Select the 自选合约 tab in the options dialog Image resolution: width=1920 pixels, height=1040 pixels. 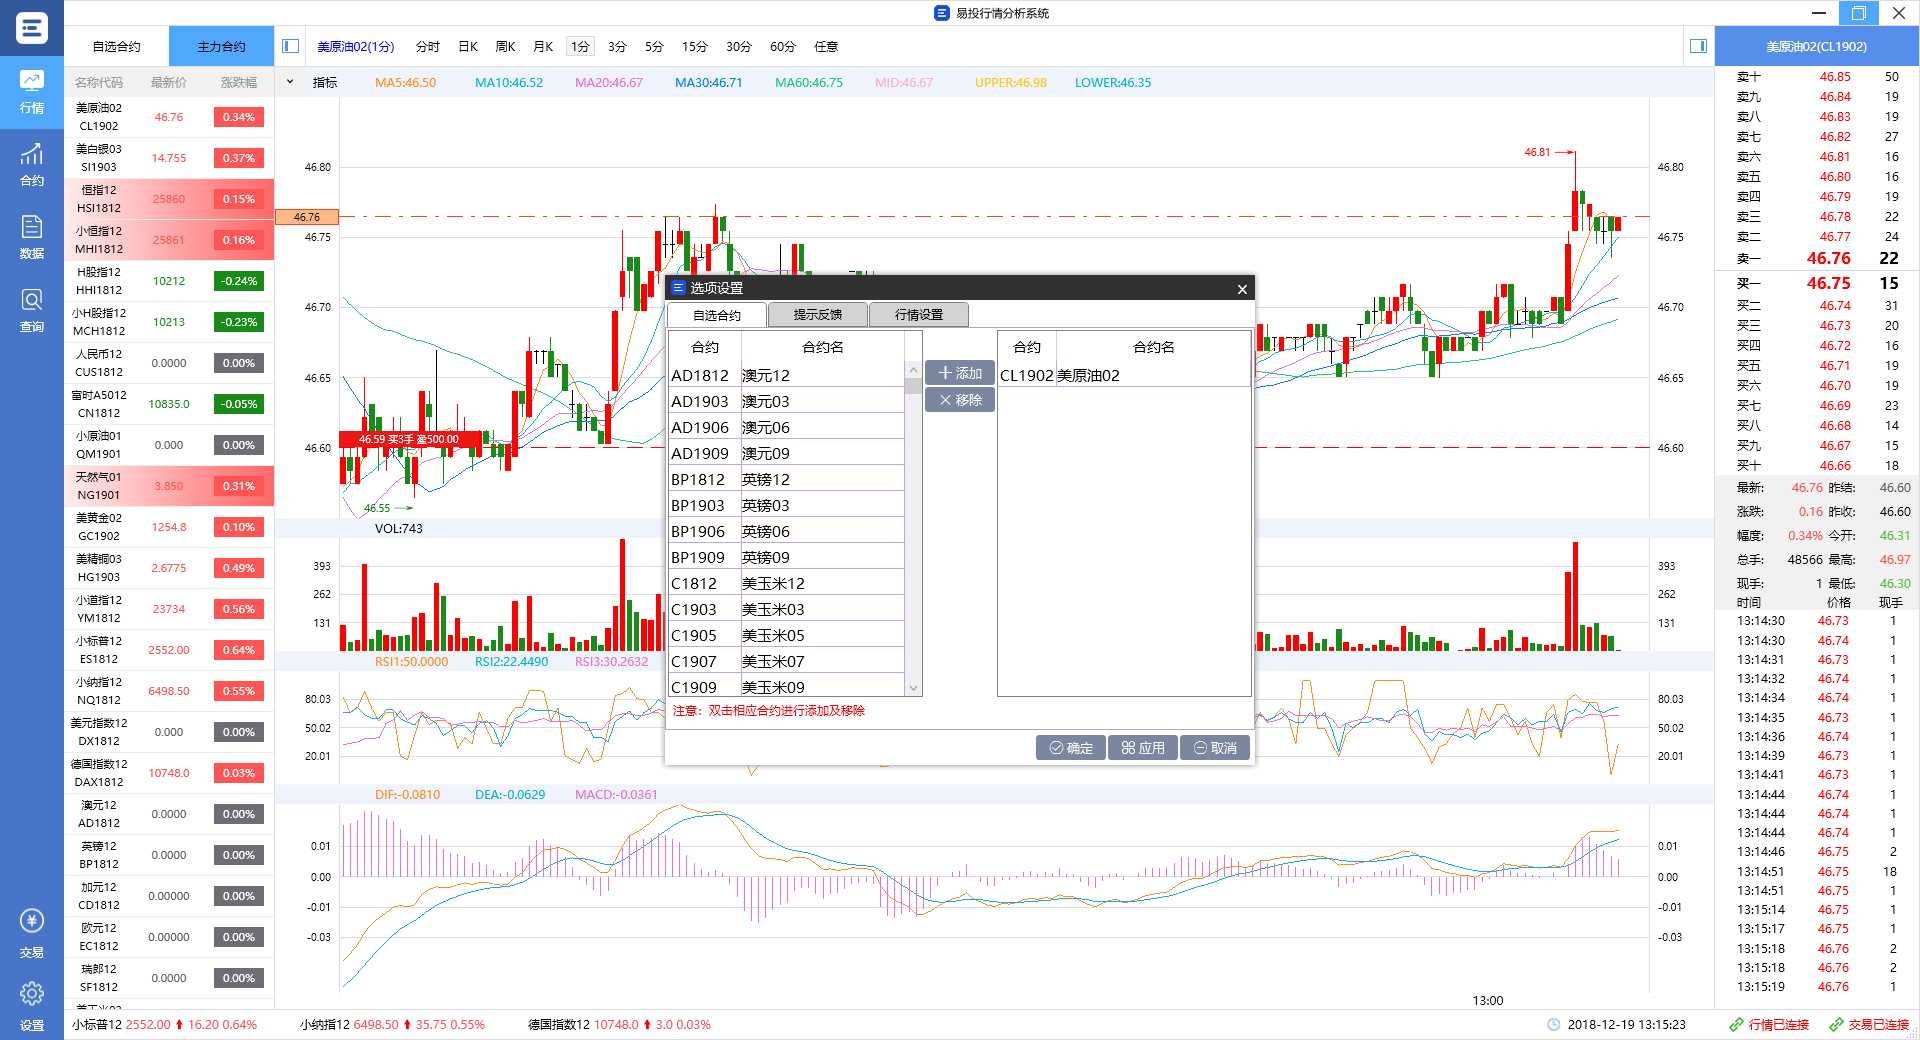[717, 315]
